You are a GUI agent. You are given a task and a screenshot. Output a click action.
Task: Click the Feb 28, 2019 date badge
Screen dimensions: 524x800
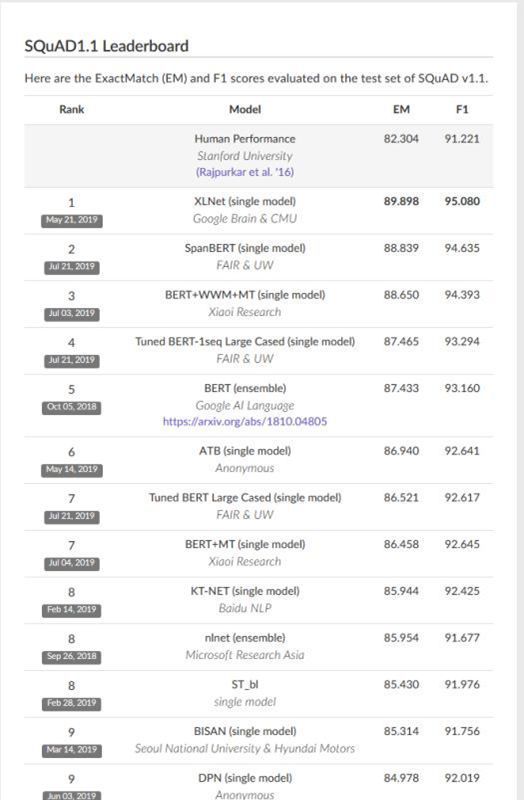click(71, 704)
